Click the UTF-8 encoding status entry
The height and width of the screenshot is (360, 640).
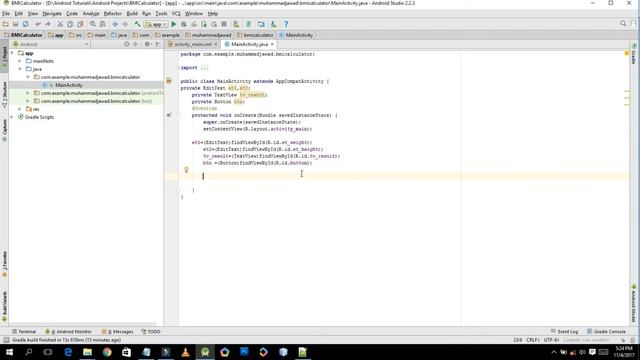click(551, 340)
